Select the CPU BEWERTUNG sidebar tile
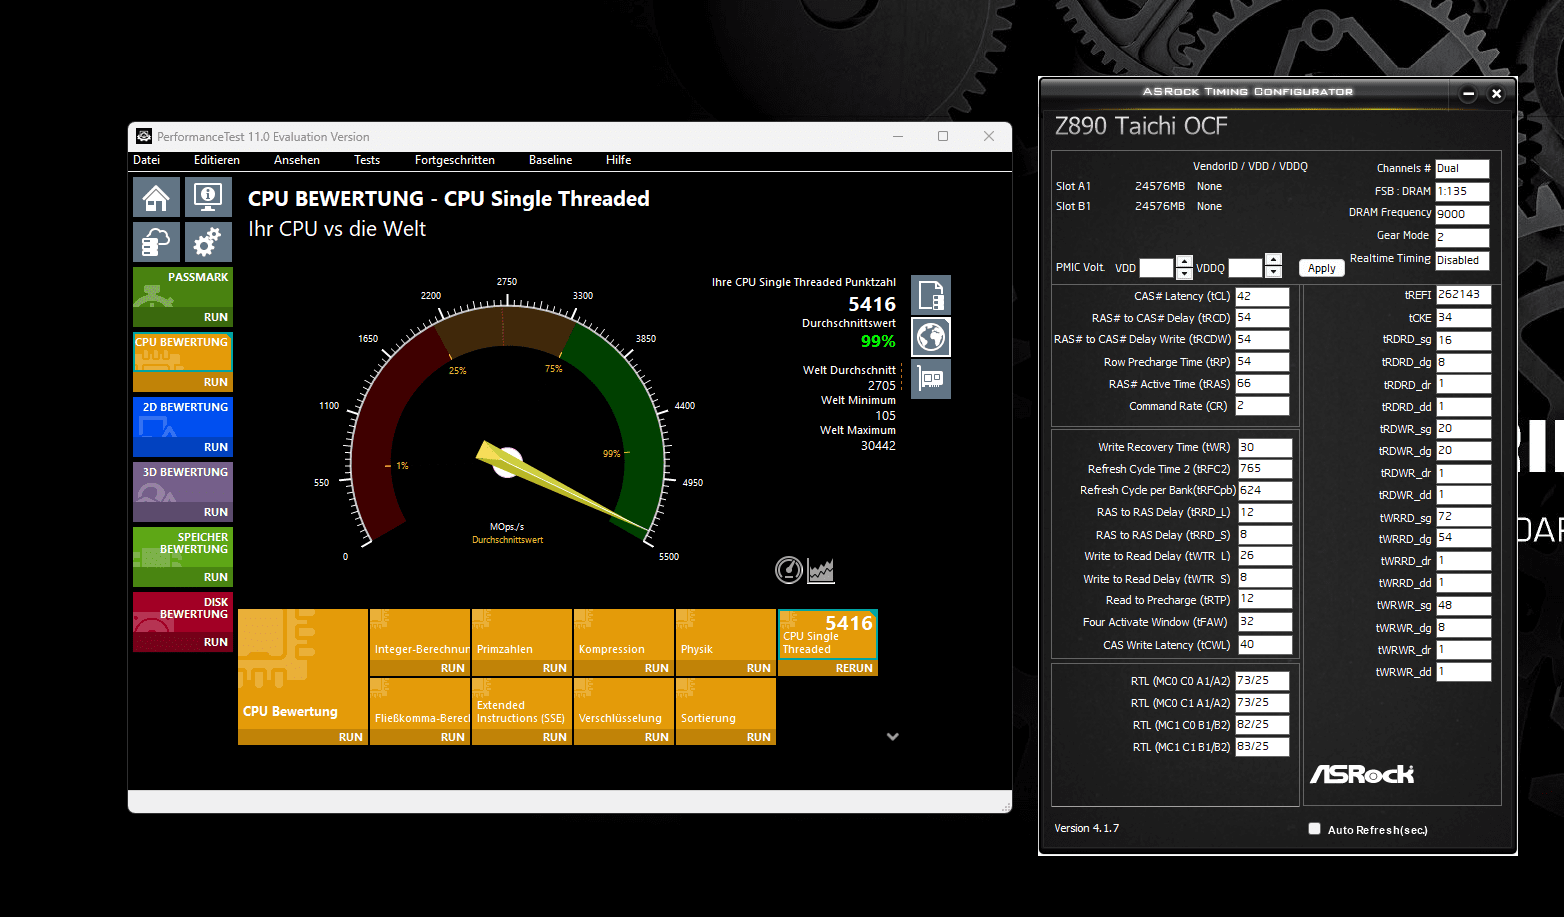 click(183, 352)
